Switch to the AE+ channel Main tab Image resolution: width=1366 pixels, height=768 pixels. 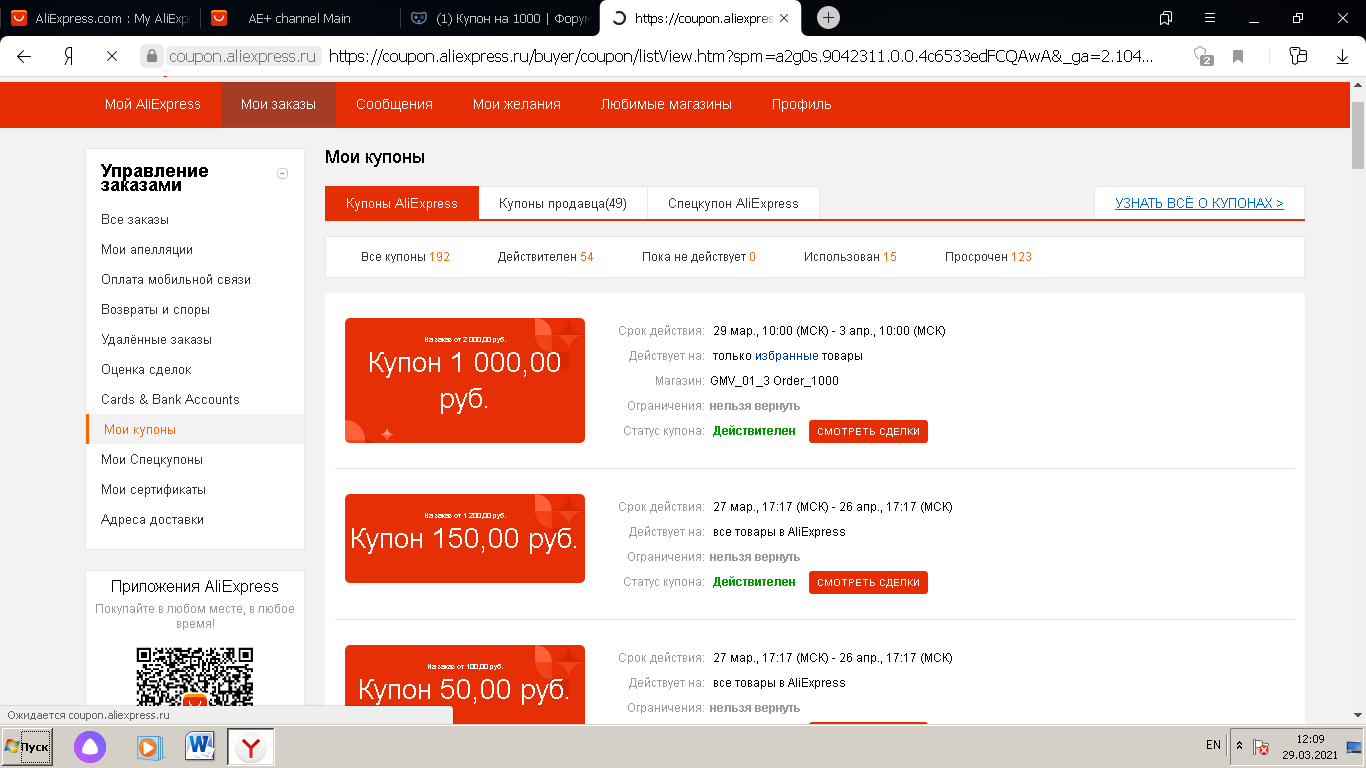298,18
